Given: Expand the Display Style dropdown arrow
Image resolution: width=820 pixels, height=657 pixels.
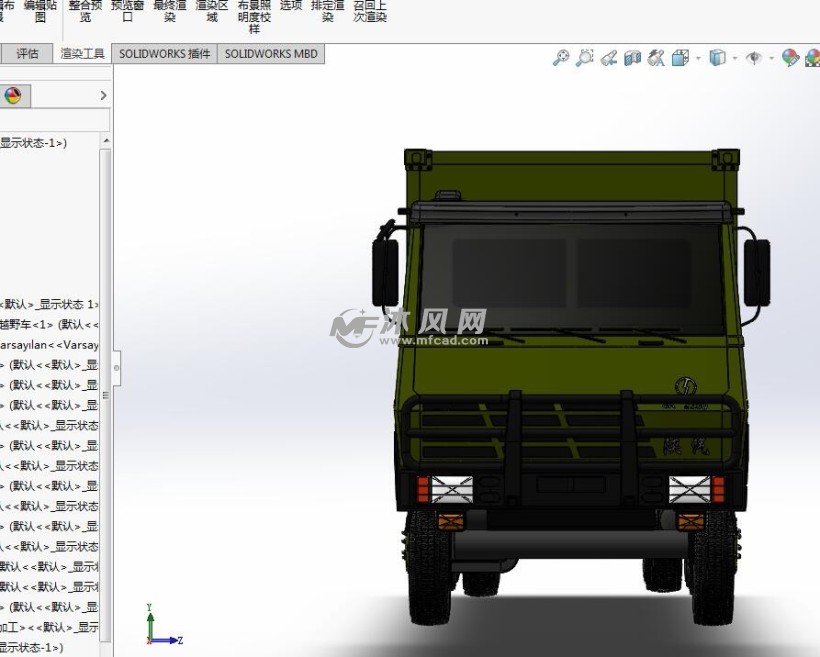Looking at the screenshot, I should tap(734, 59).
